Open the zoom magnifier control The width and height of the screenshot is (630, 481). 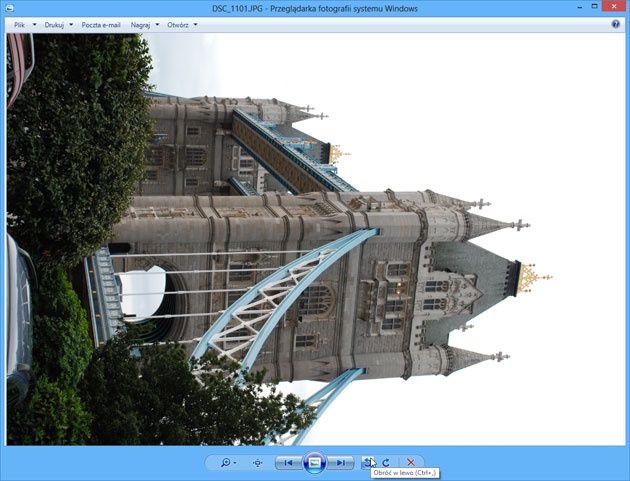pos(225,463)
